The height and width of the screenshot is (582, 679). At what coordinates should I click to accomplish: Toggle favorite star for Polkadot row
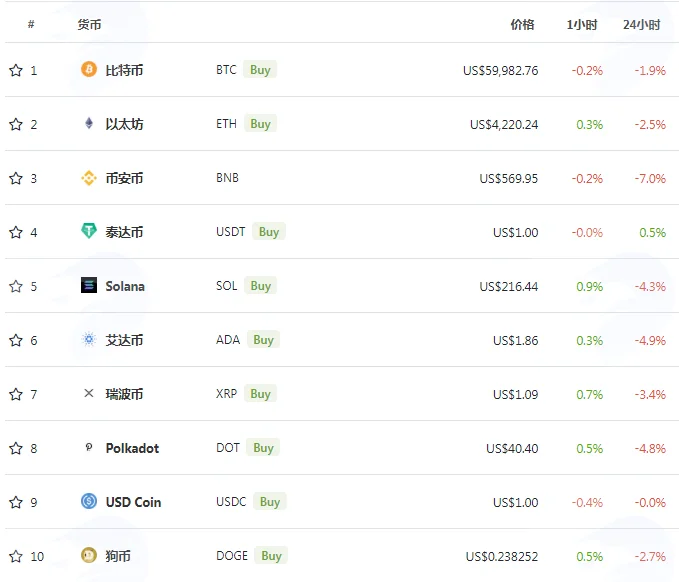pyautogui.click(x=16, y=448)
